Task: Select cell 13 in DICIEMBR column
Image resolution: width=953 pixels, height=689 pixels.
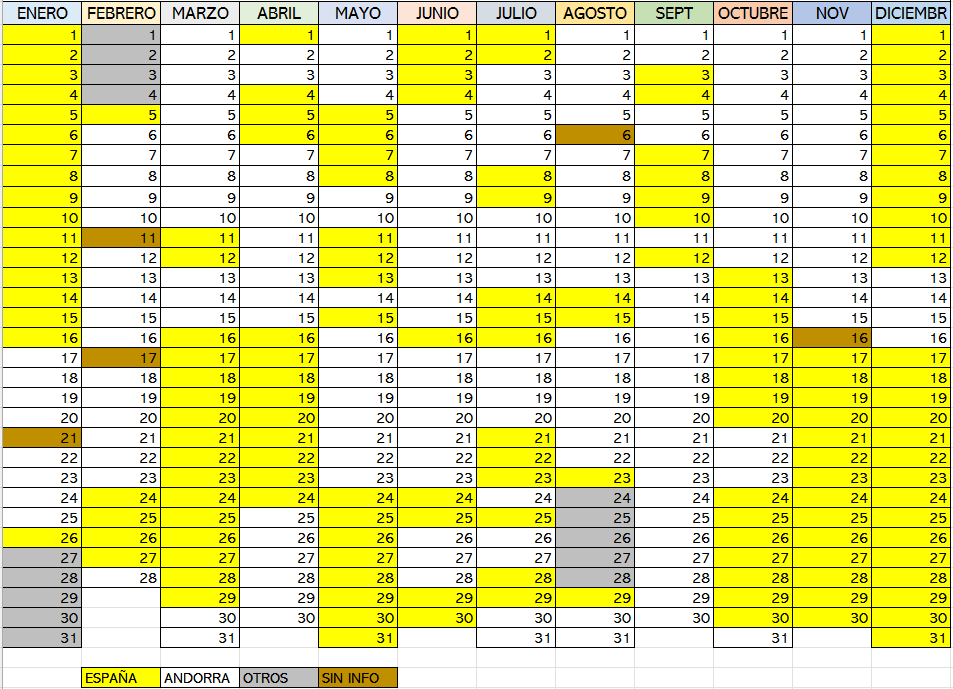Action: pos(912,278)
